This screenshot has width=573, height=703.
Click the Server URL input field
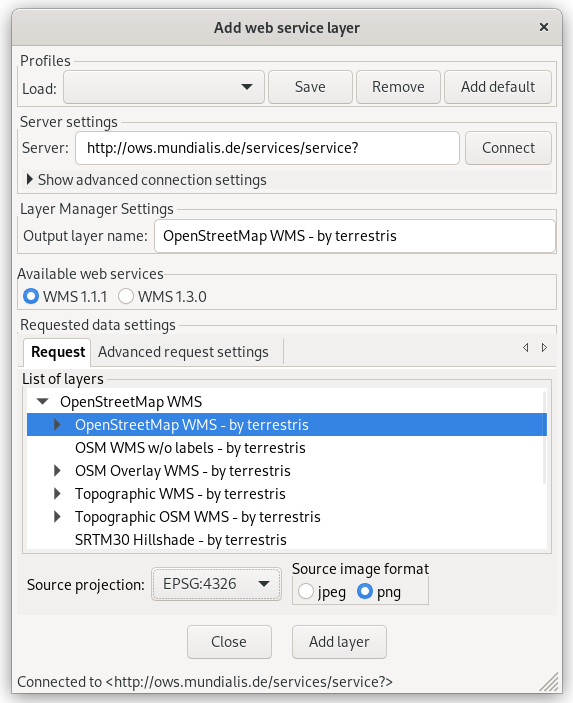pos(268,148)
